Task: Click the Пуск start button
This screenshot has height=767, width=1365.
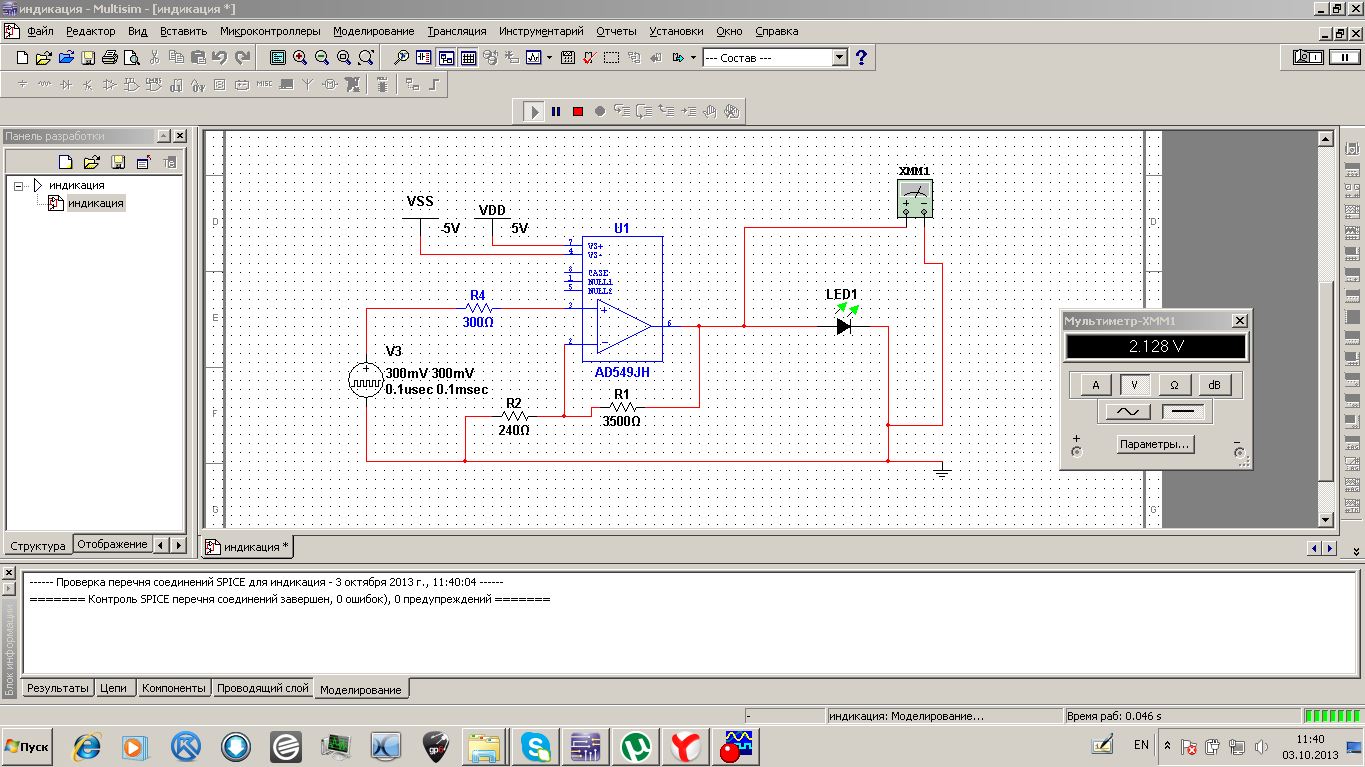Action: click(27, 746)
